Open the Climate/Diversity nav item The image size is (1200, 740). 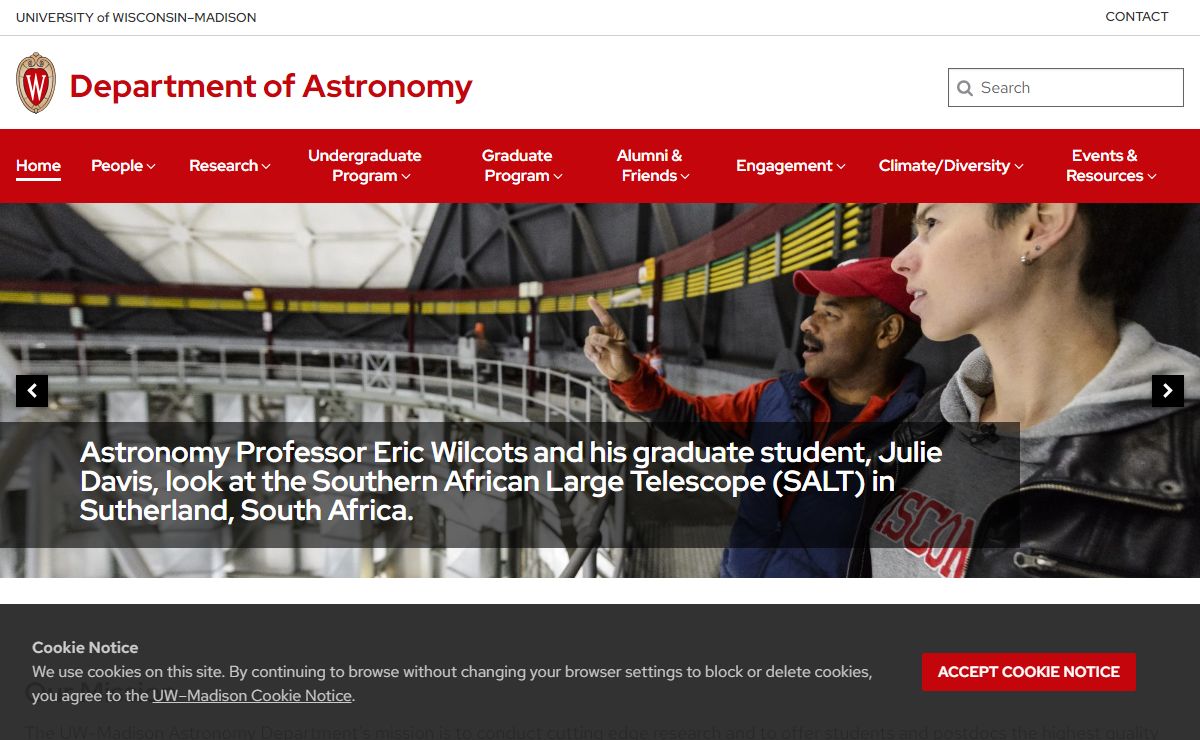pos(951,166)
